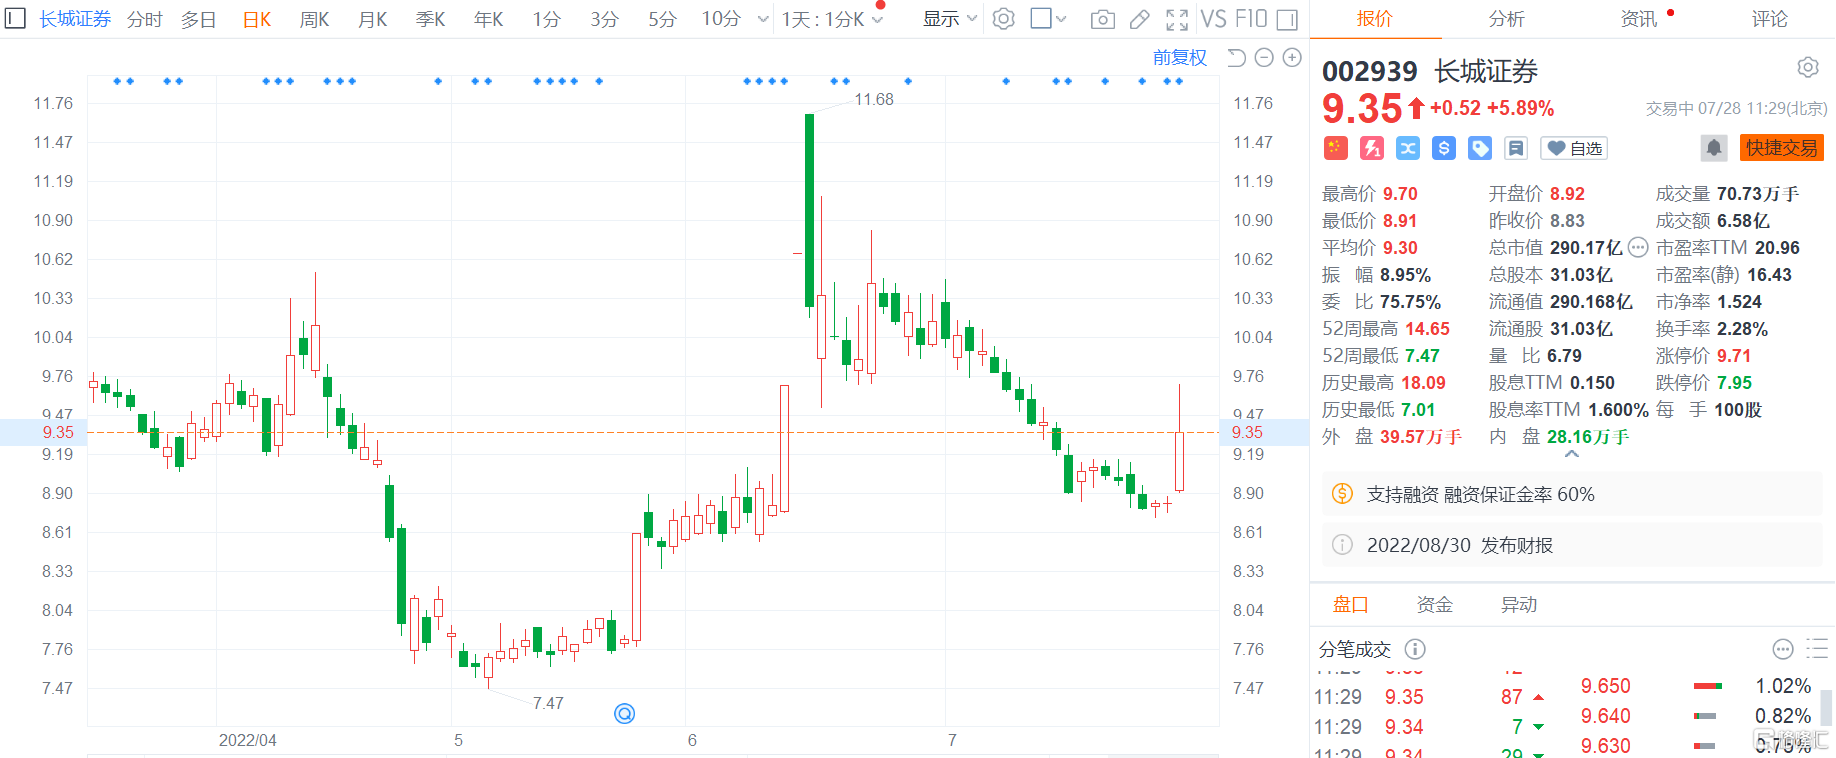Take a chart screenshot with camera icon
Image resolution: width=1836 pixels, height=758 pixels.
pyautogui.click(x=1102, y=19)
